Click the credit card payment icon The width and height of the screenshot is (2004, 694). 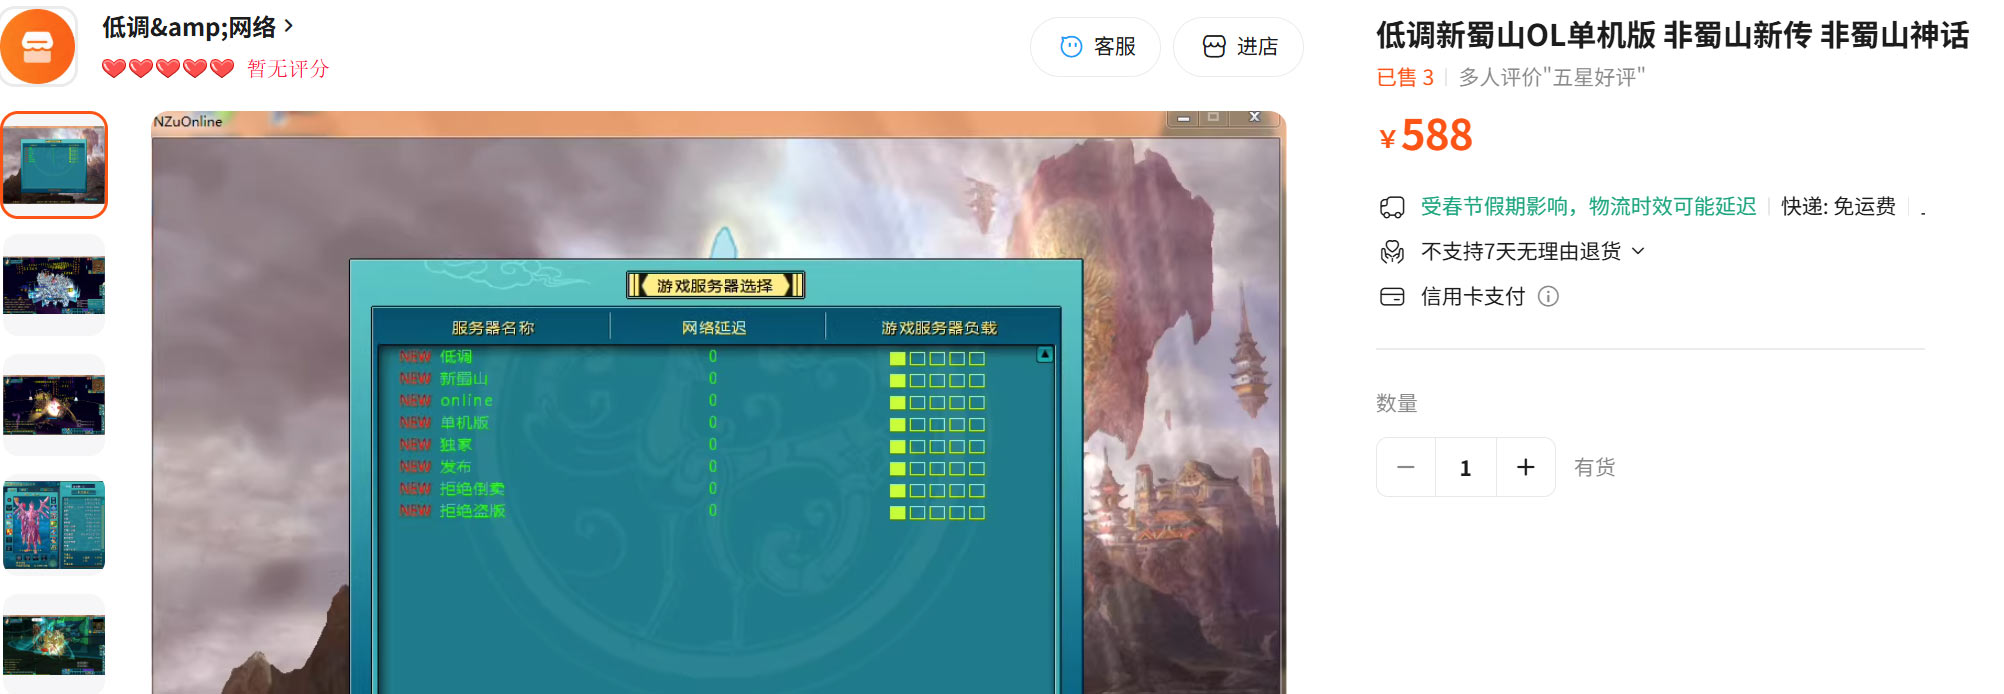click(1392, 297)
